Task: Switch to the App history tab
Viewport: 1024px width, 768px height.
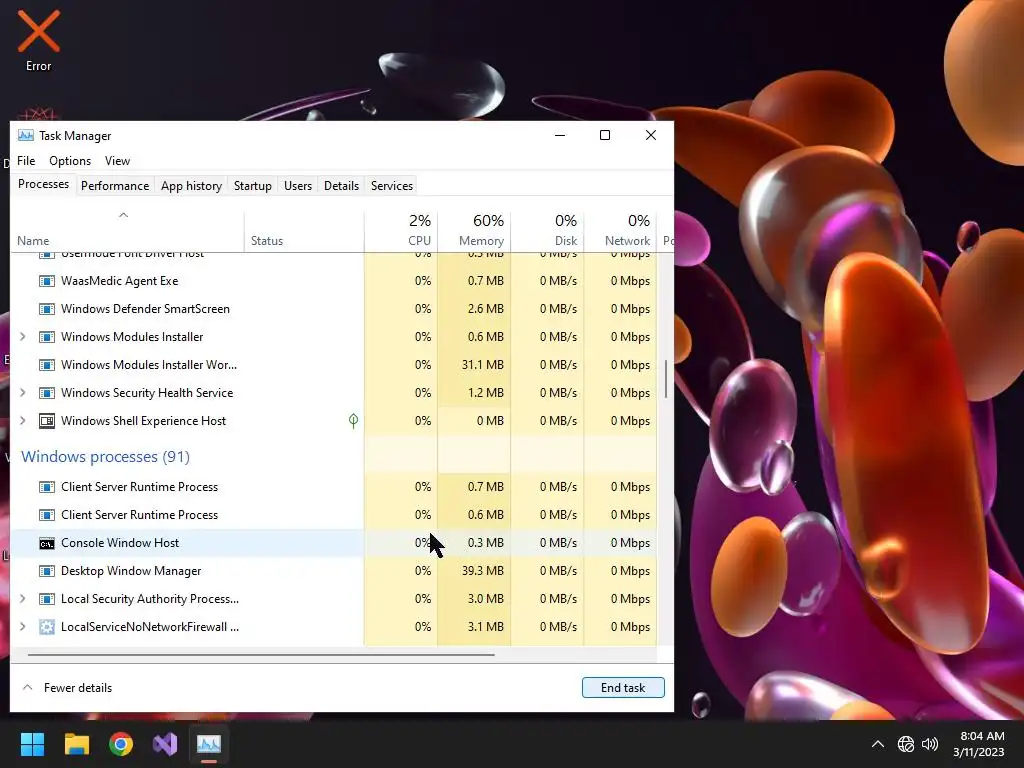Action: pyautogui.click(x=191, y=186)
